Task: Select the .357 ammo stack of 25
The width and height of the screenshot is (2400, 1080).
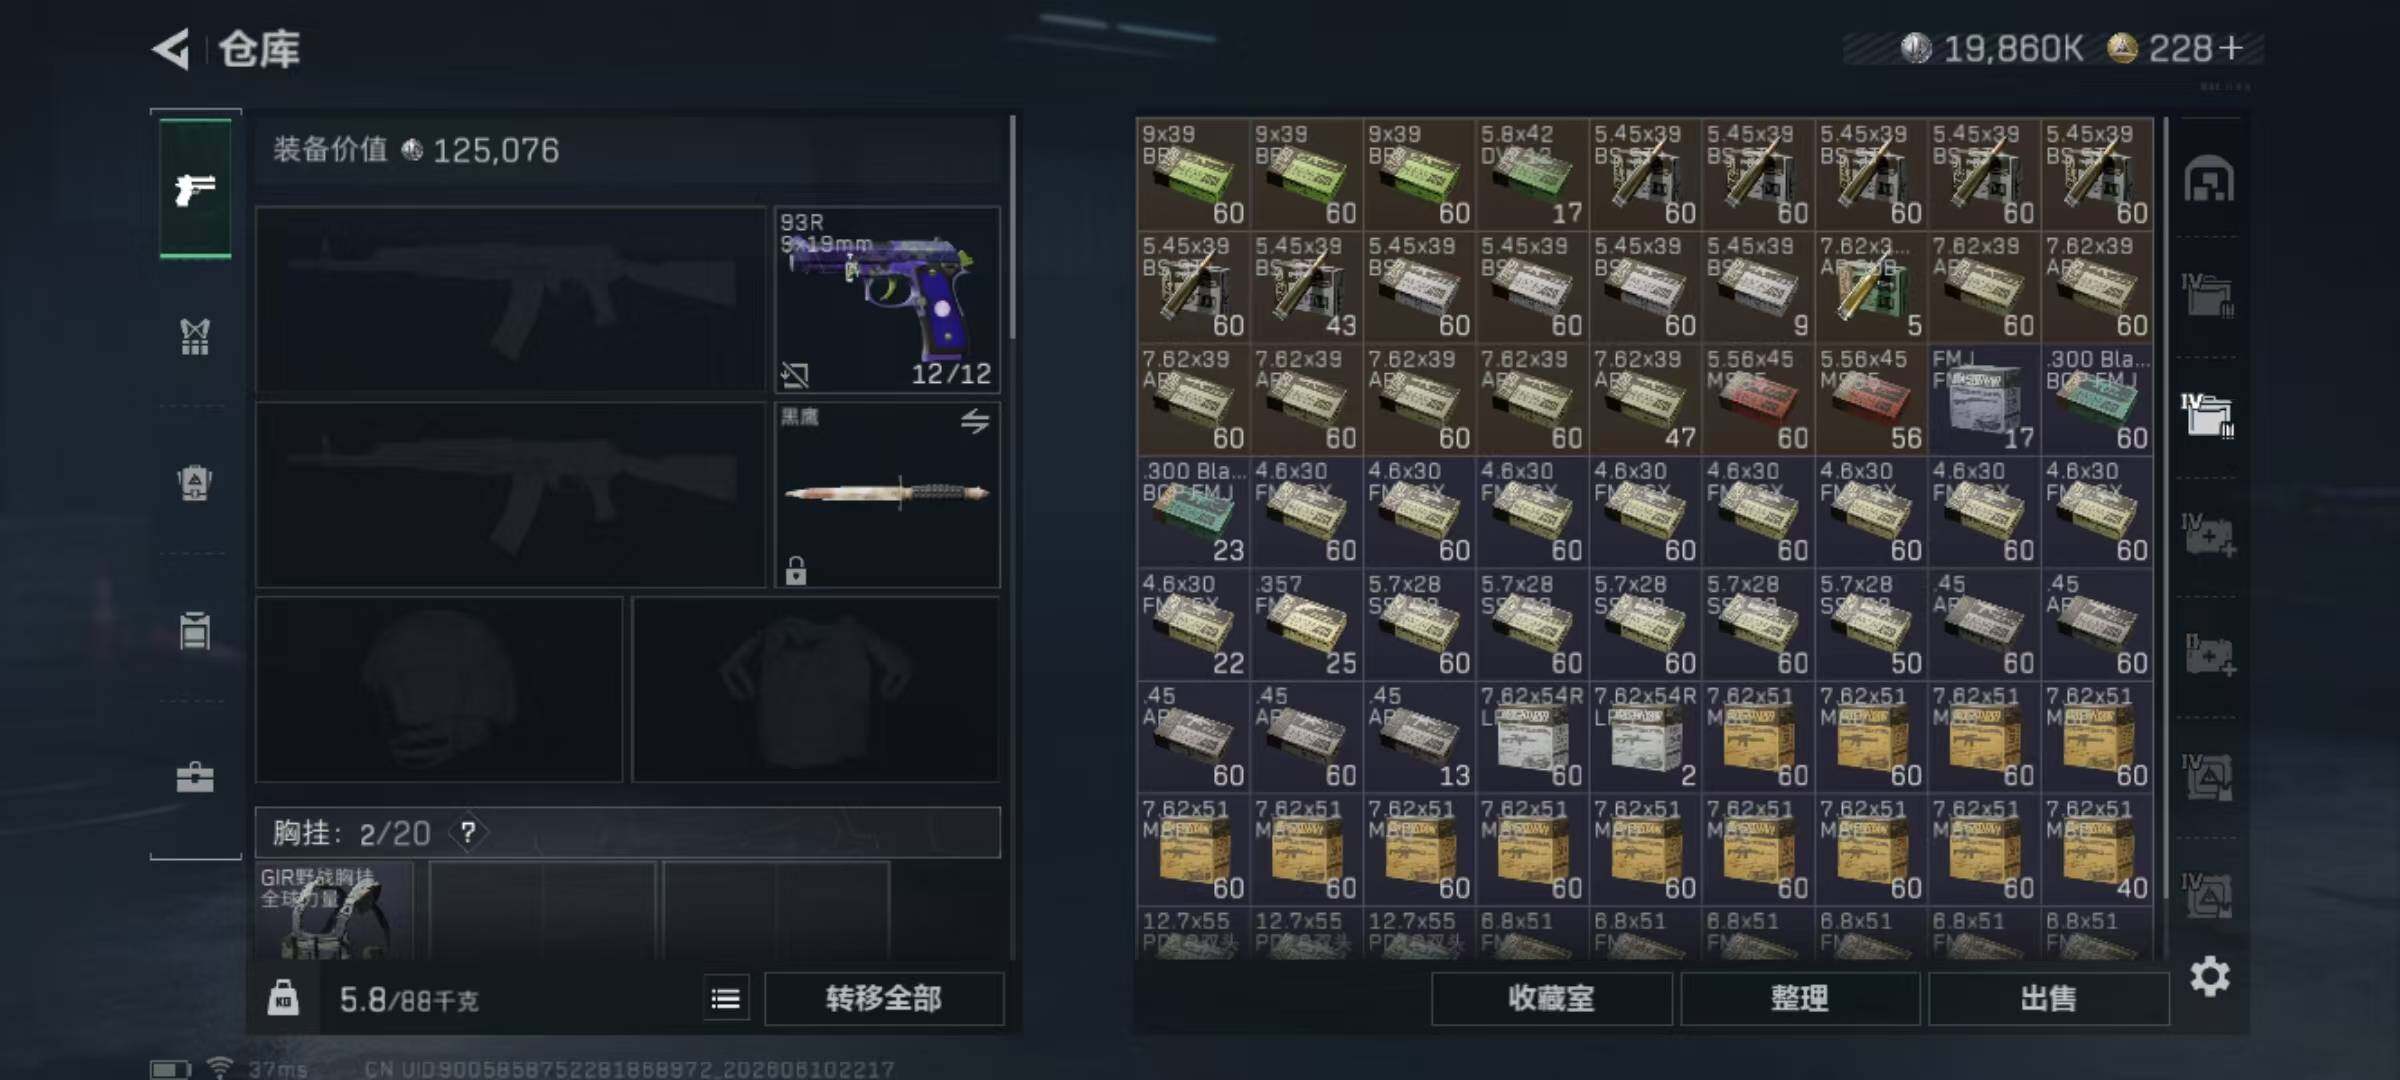Action: (x=1306, y=625)
